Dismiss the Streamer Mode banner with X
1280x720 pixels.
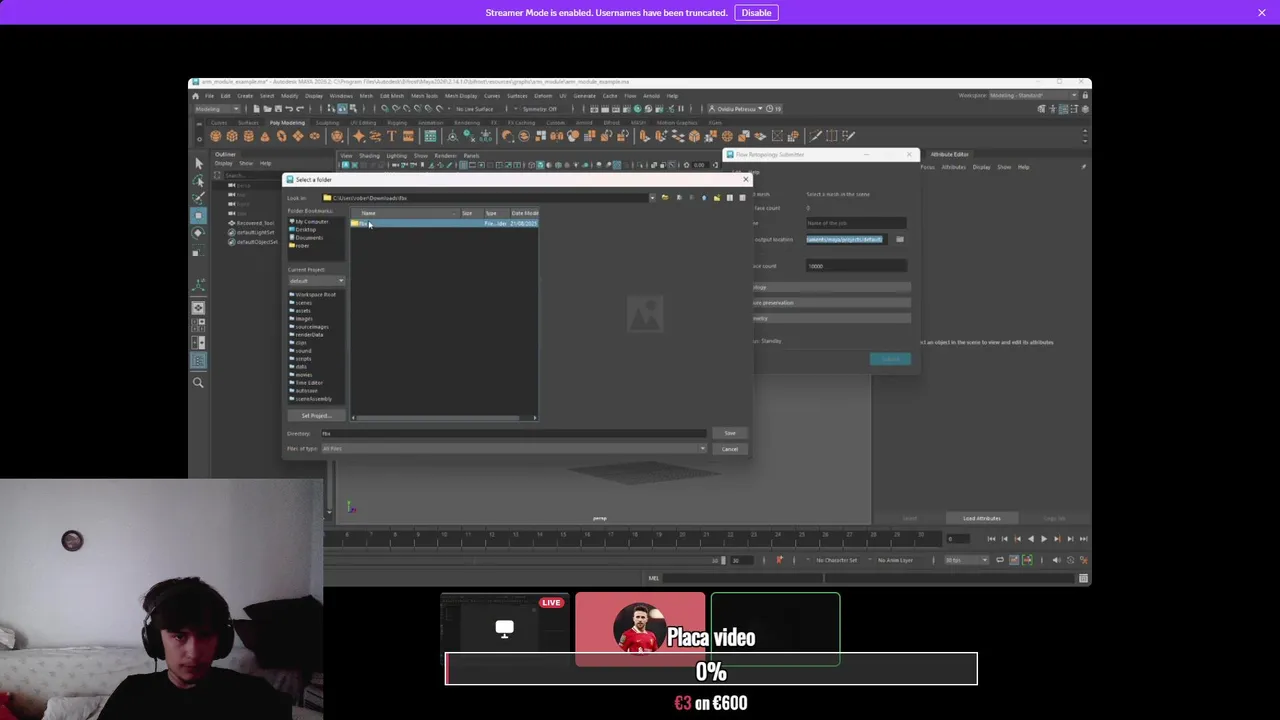pos(1262,13)
